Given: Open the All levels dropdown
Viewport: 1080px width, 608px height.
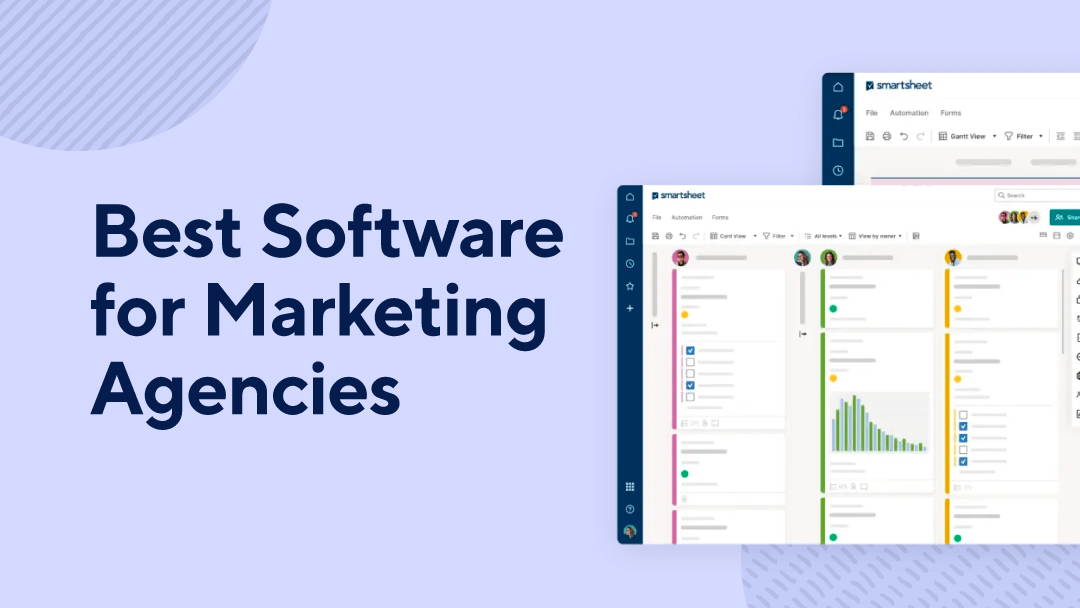Looking at the screenshot, I should (x=823, y=236).
